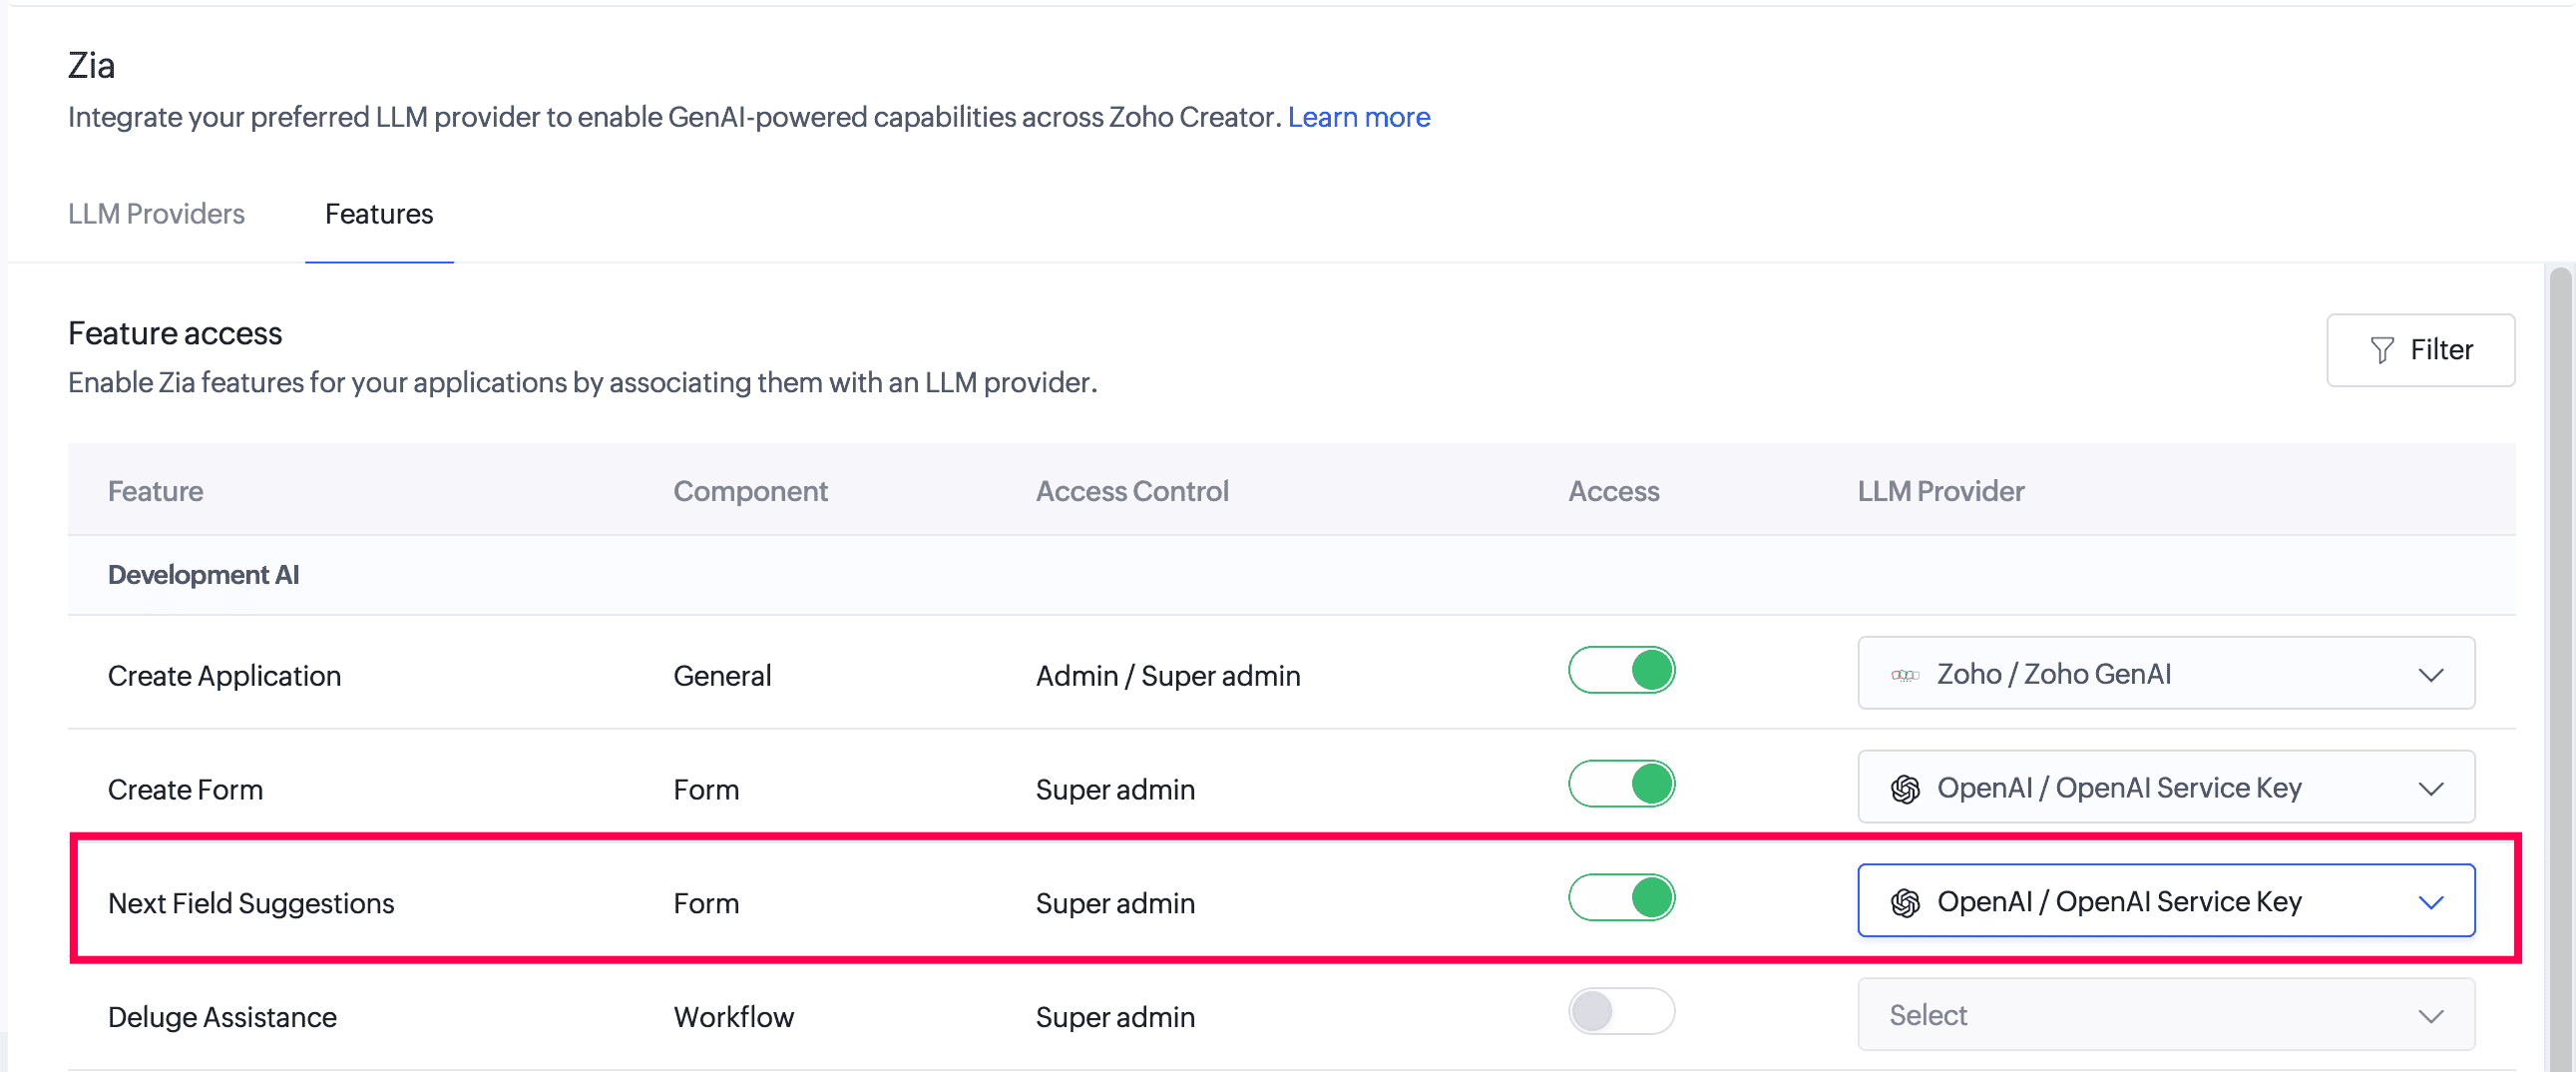Disable access toggle for Create Application
Screen dimensions: 2576x1072
tap(1621, 670)
